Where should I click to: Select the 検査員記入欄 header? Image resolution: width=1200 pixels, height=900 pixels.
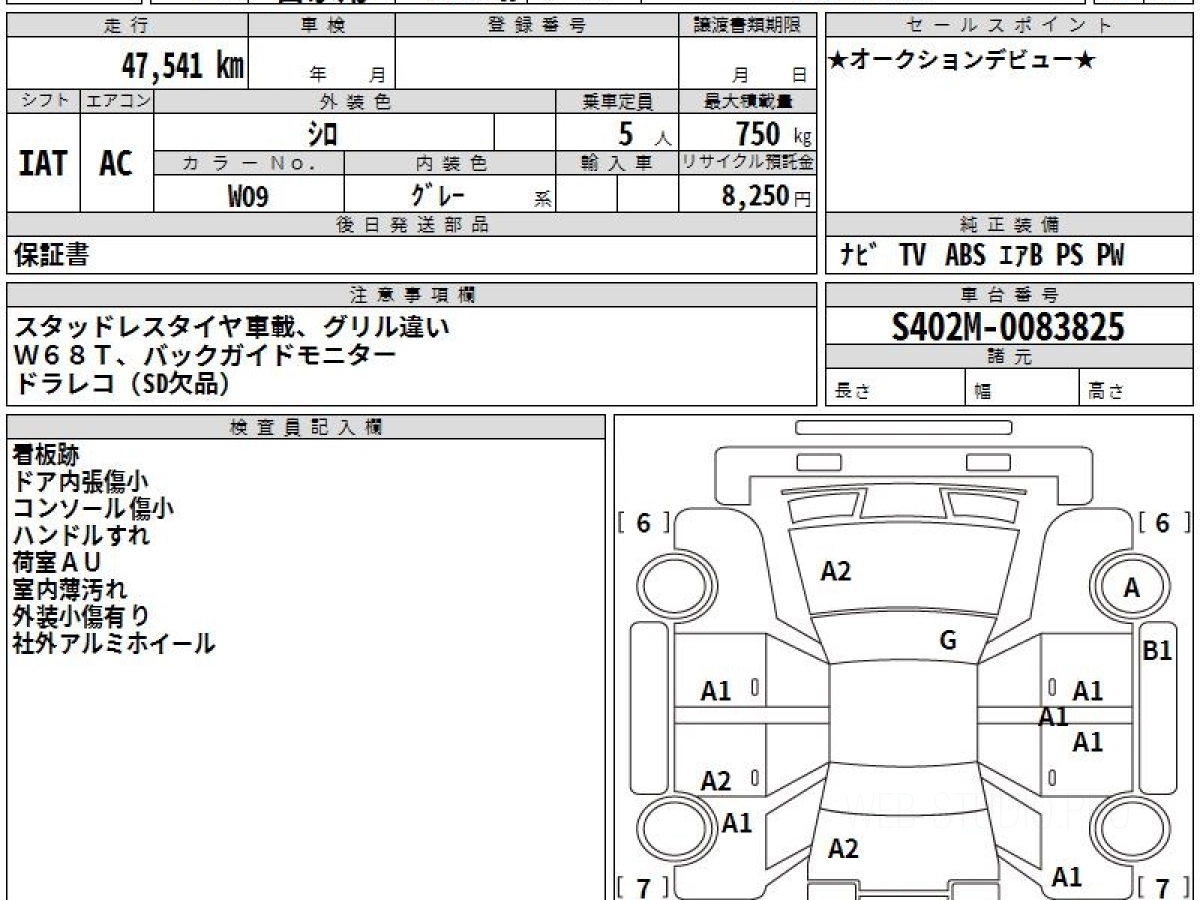(306, 426)
